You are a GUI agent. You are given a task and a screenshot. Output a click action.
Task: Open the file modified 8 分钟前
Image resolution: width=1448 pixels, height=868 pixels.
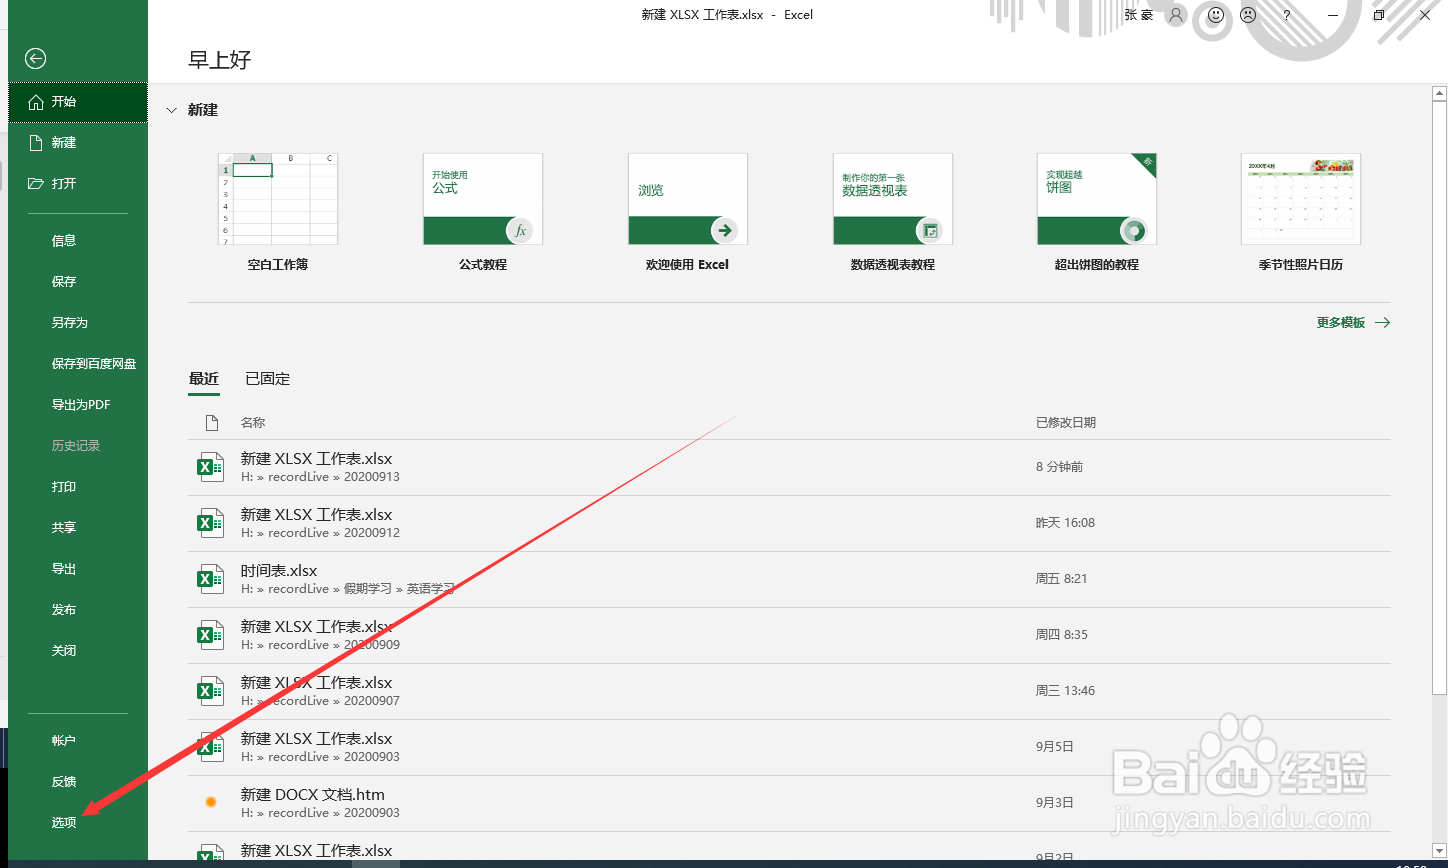789,467
